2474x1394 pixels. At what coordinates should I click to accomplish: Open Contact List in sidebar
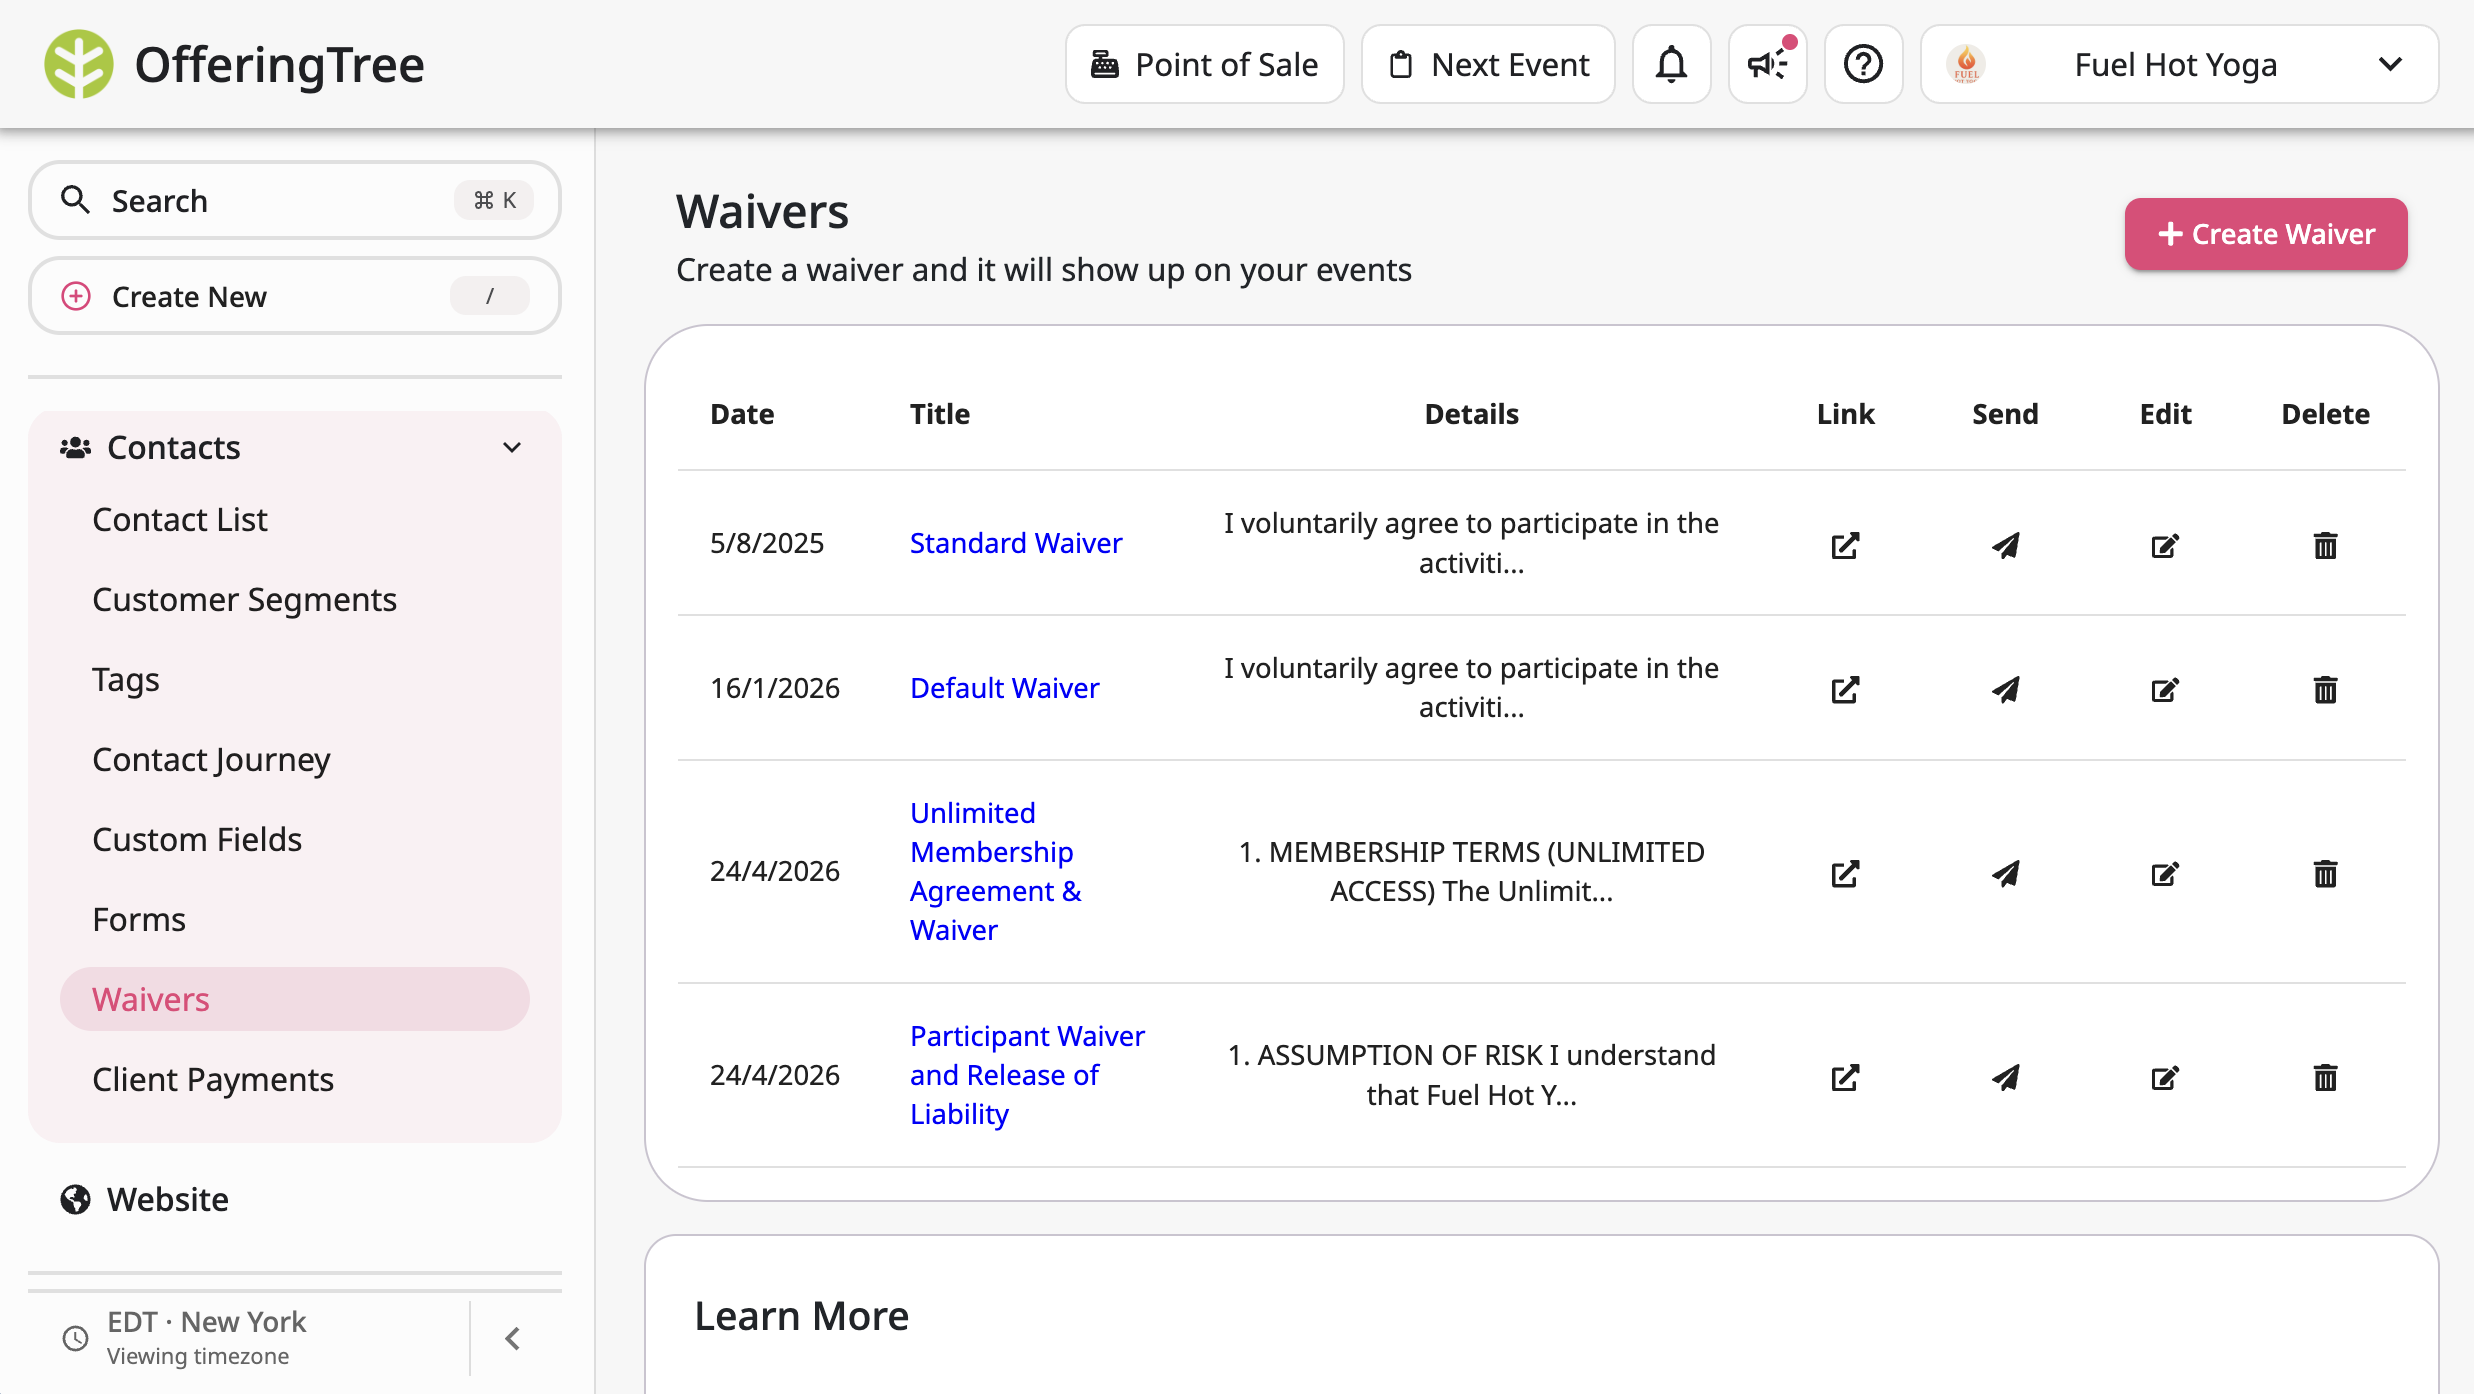click(x=180, y=519)
